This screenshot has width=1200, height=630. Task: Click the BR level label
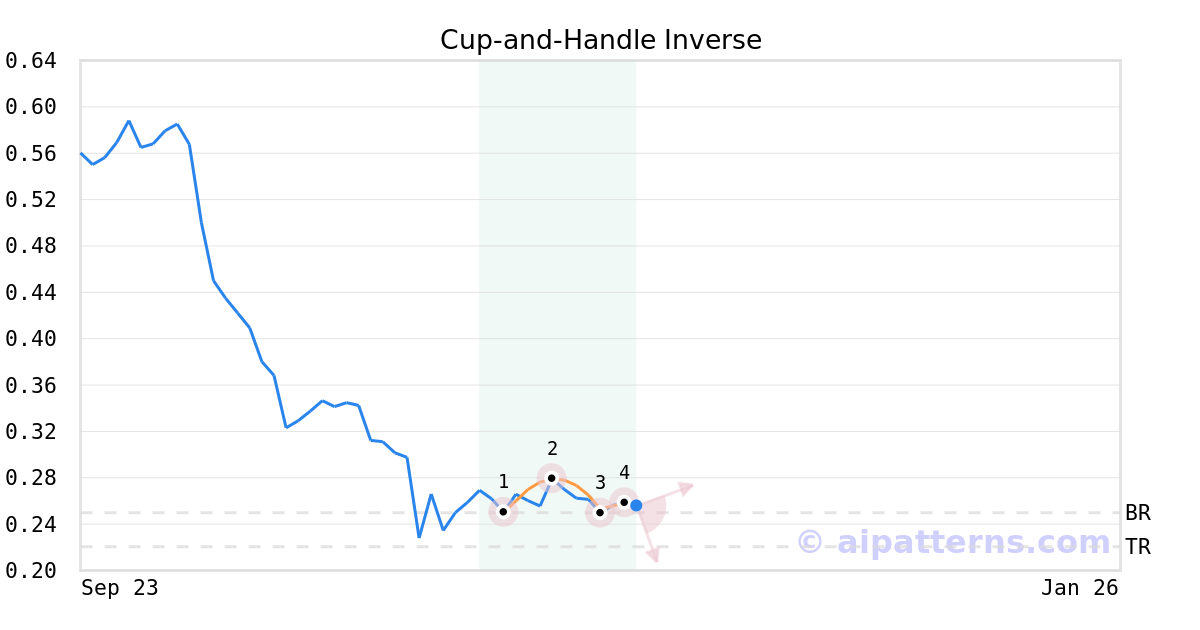point(1137,513)
